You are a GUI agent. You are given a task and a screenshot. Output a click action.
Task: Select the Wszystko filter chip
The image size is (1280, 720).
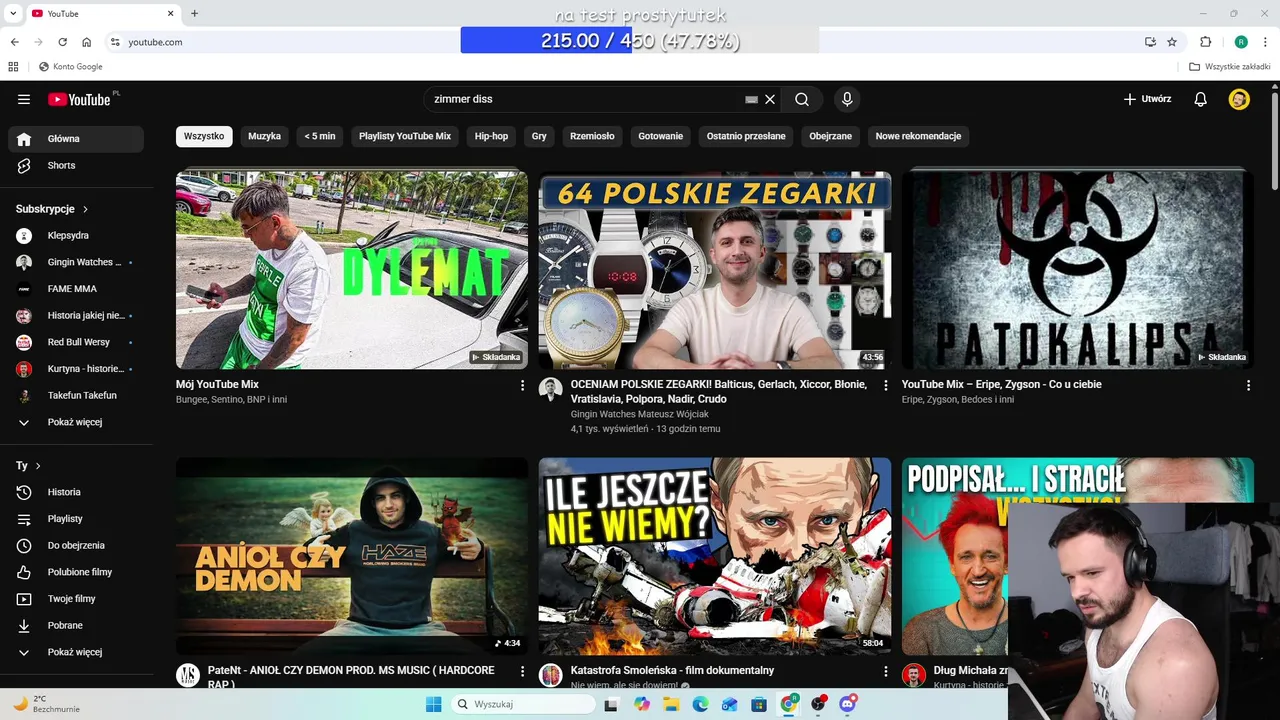tap(204, 136)
